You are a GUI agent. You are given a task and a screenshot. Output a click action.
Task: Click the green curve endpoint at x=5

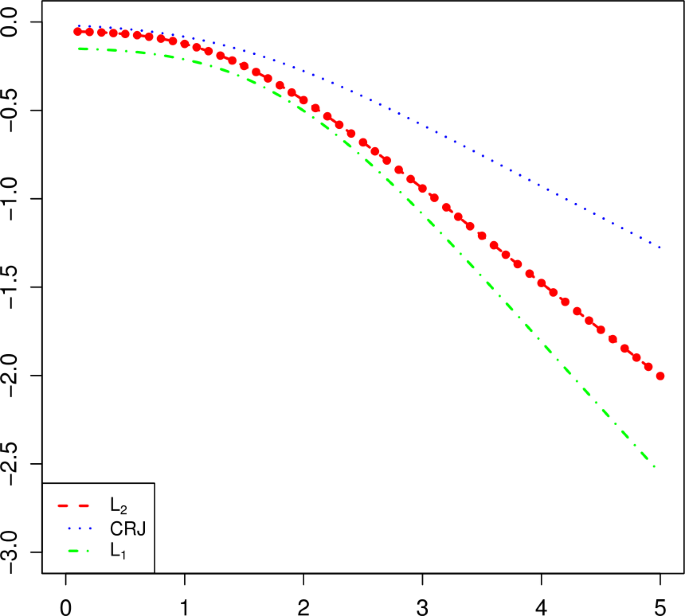click(655, 466)
